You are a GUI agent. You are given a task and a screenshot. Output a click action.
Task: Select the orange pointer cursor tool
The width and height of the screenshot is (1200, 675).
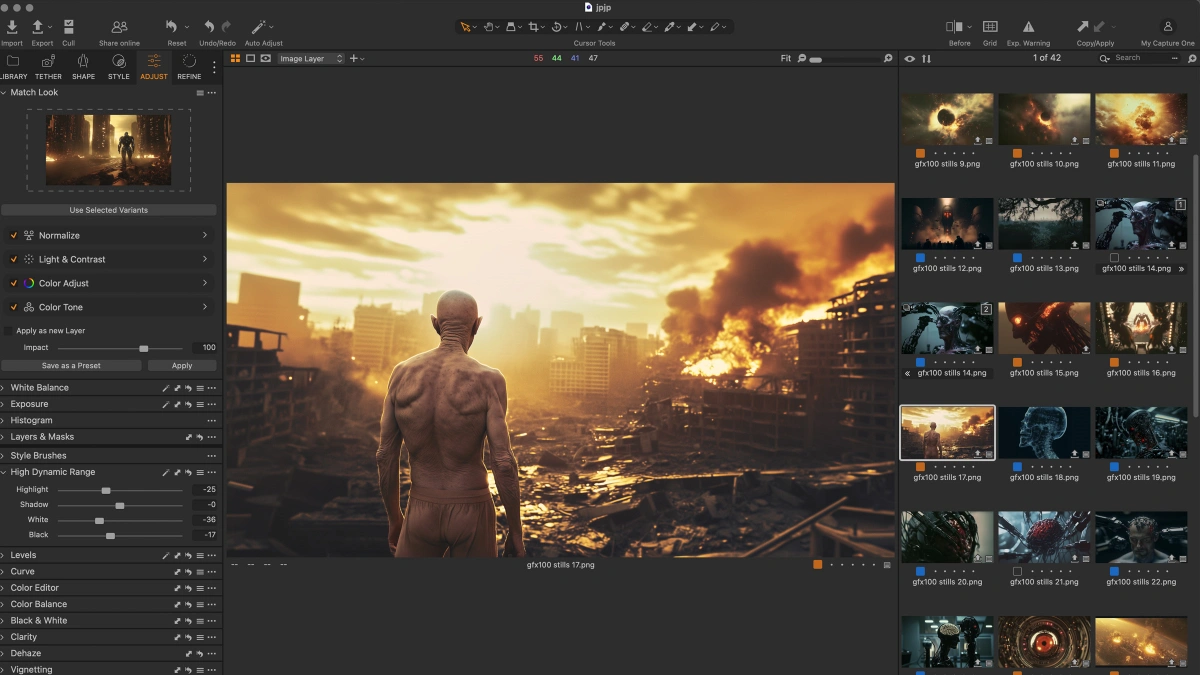click(x=465, y=27)
